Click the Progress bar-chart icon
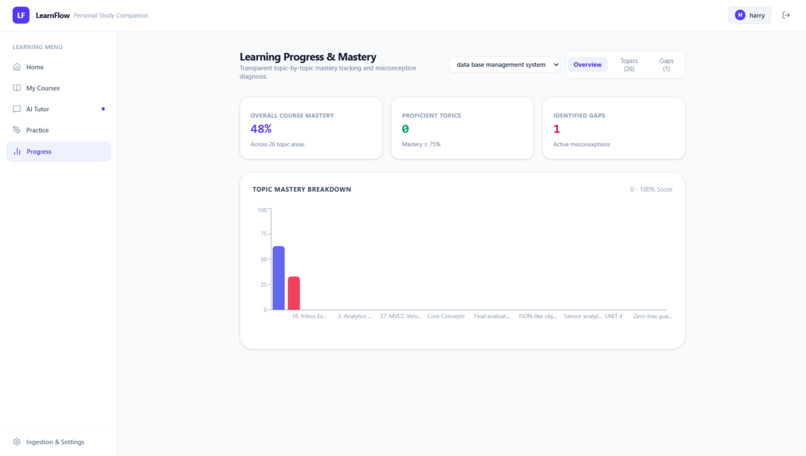Screen dimensions: 806x456 pyautogui.click(x=17, y=152)
